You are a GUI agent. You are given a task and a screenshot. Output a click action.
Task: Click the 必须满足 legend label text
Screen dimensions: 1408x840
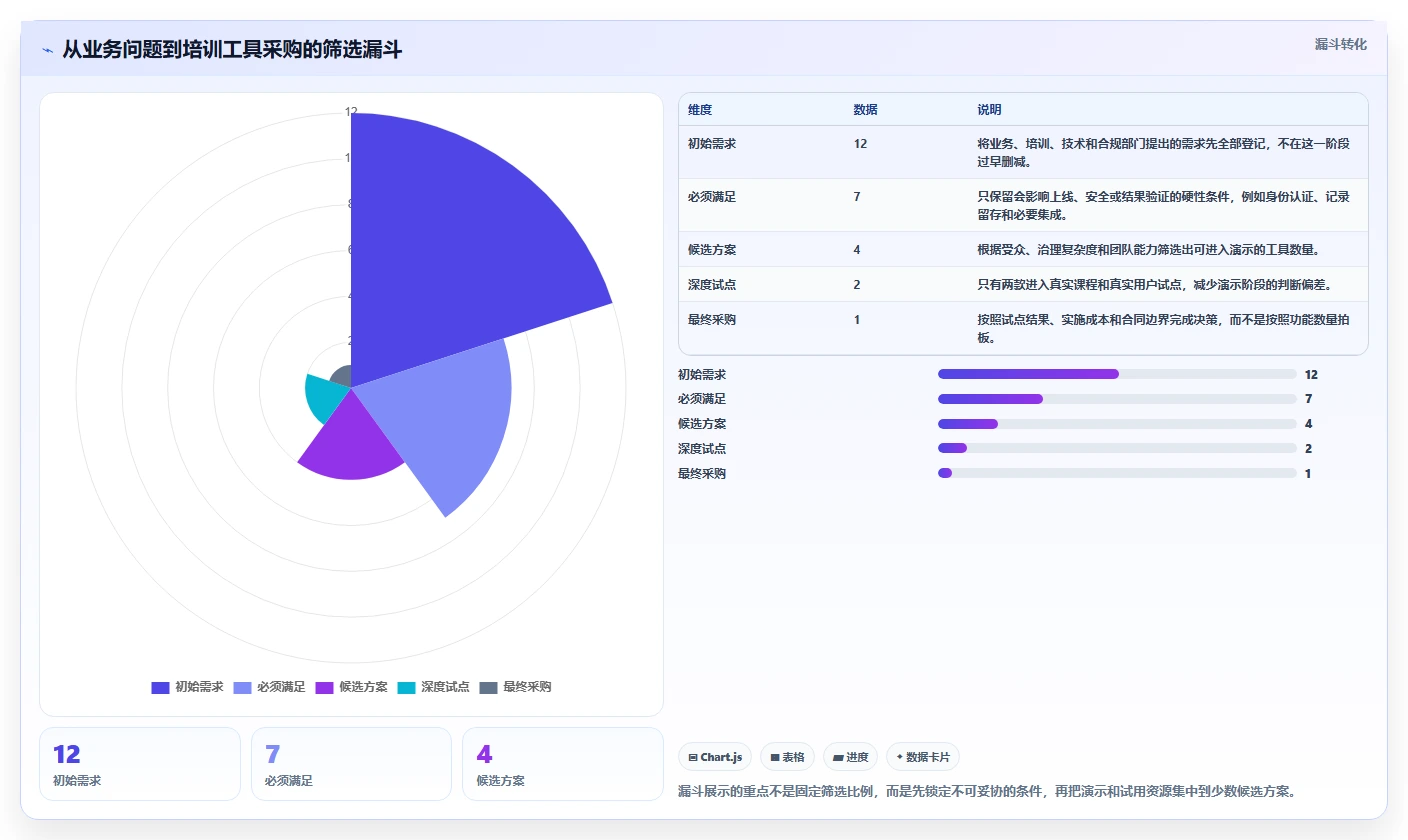[281, 687]
